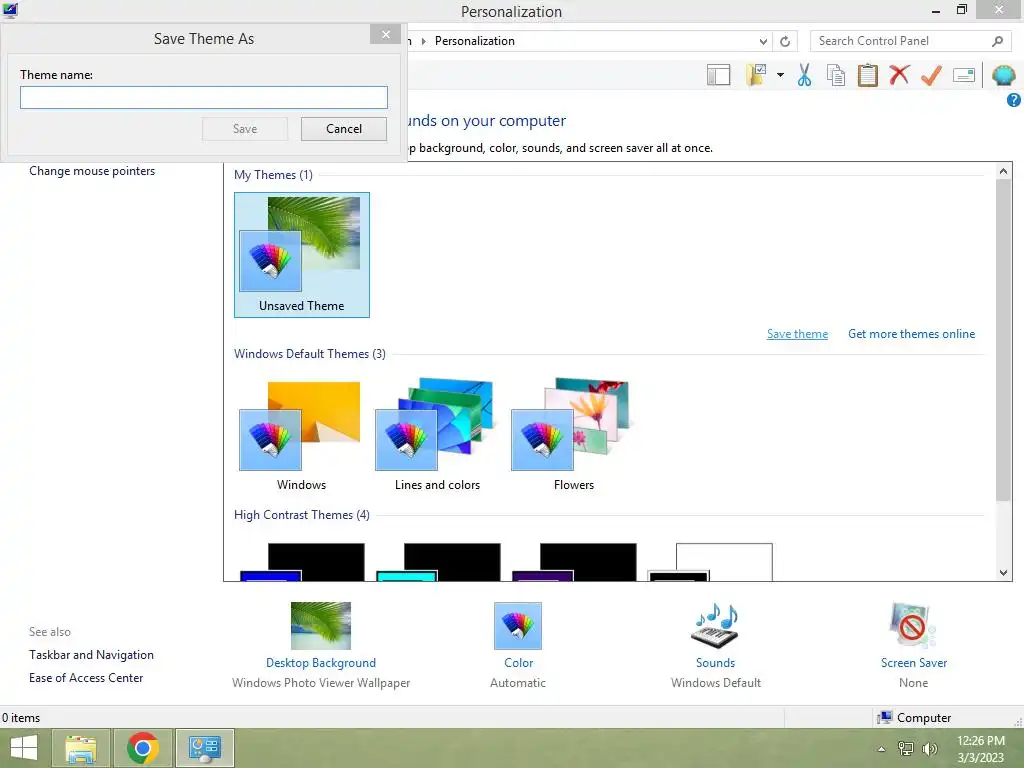1024x768 pixels.
Task: Select the first high contrast theme thumbnail
Action: tap(302, 562)
